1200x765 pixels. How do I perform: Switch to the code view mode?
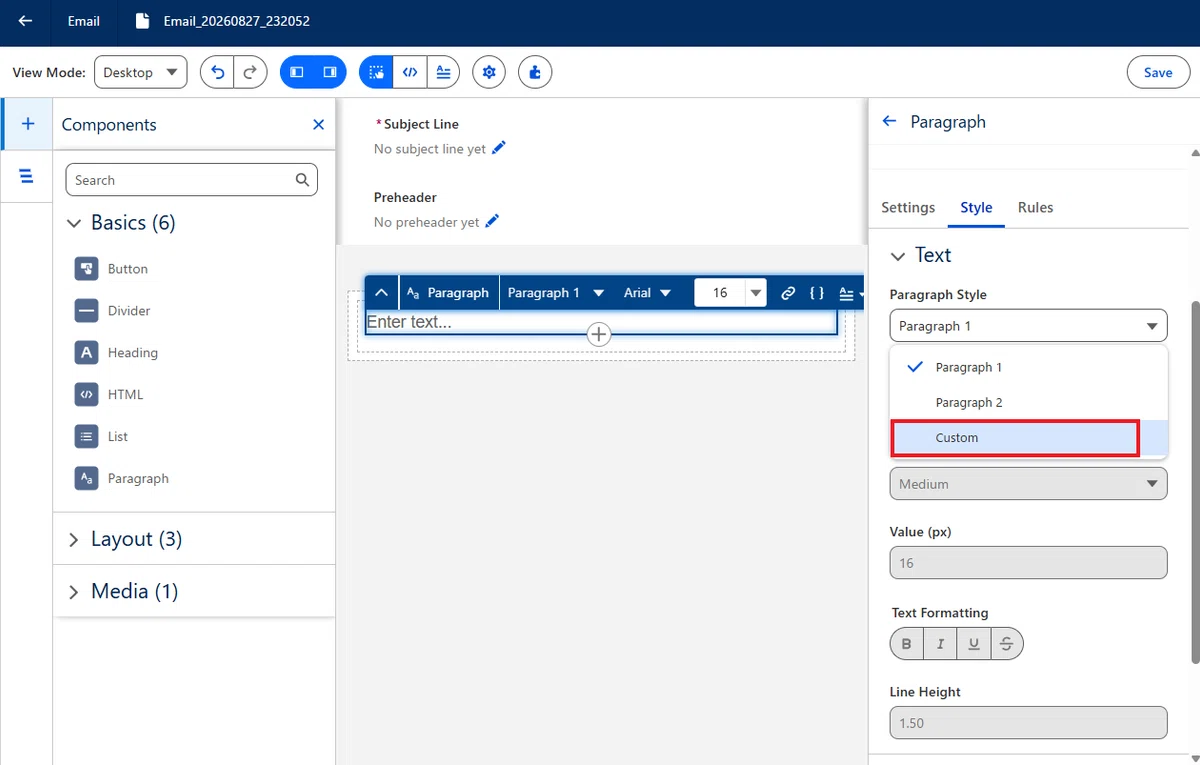409,72
